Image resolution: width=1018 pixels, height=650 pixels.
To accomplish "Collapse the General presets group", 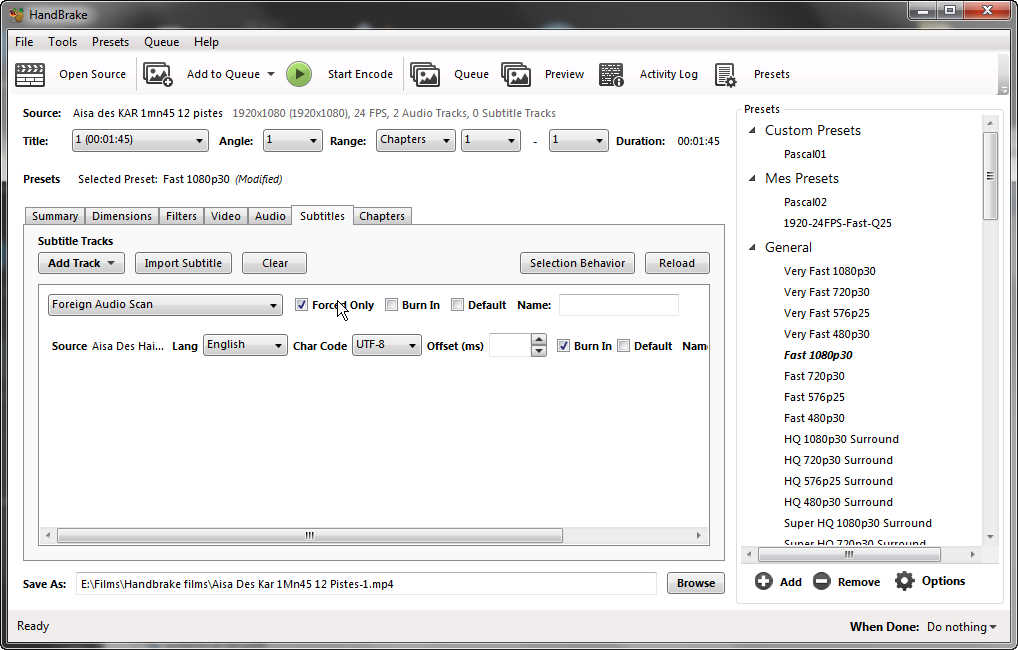I will (x=752, y=247).
